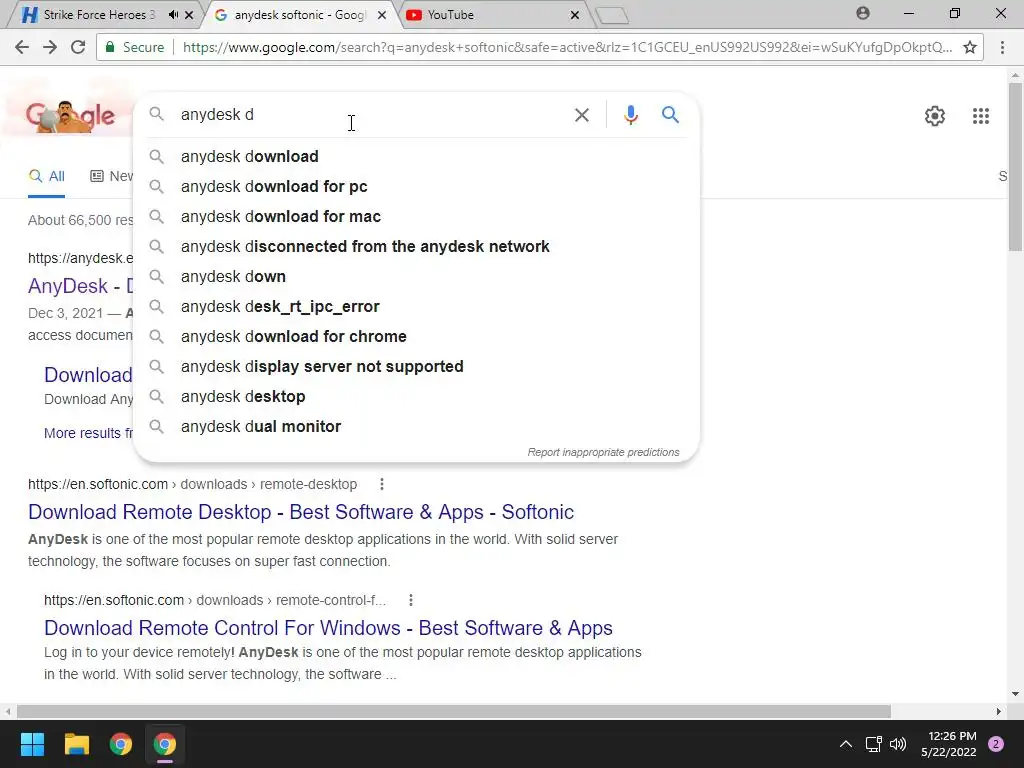Open the notification center badge
Screen dimensions: 1024x768
(x=996, y=744)
